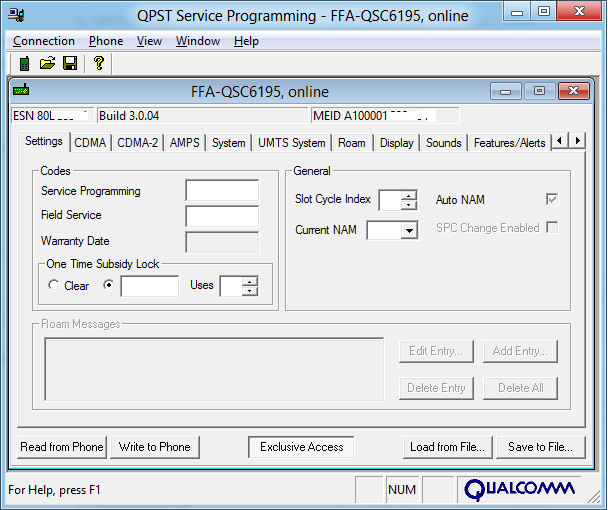Switch to the System tab
Screen dimensions: 608x510
click(229, 143)
